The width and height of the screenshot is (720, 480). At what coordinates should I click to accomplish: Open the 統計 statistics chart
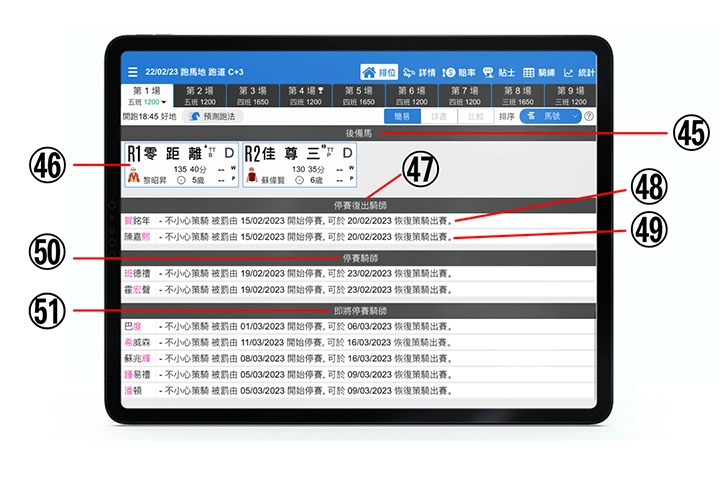[x=577, y=72]
